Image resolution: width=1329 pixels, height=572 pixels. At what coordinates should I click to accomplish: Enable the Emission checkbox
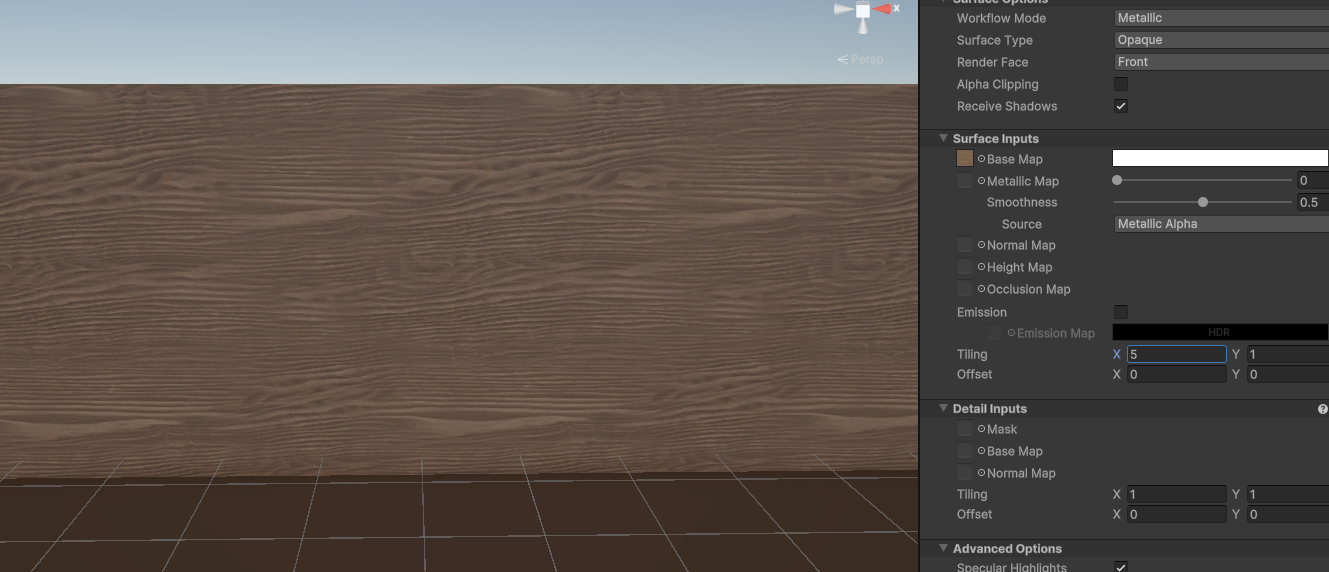pyautogui.click(x=1121, y=312)
